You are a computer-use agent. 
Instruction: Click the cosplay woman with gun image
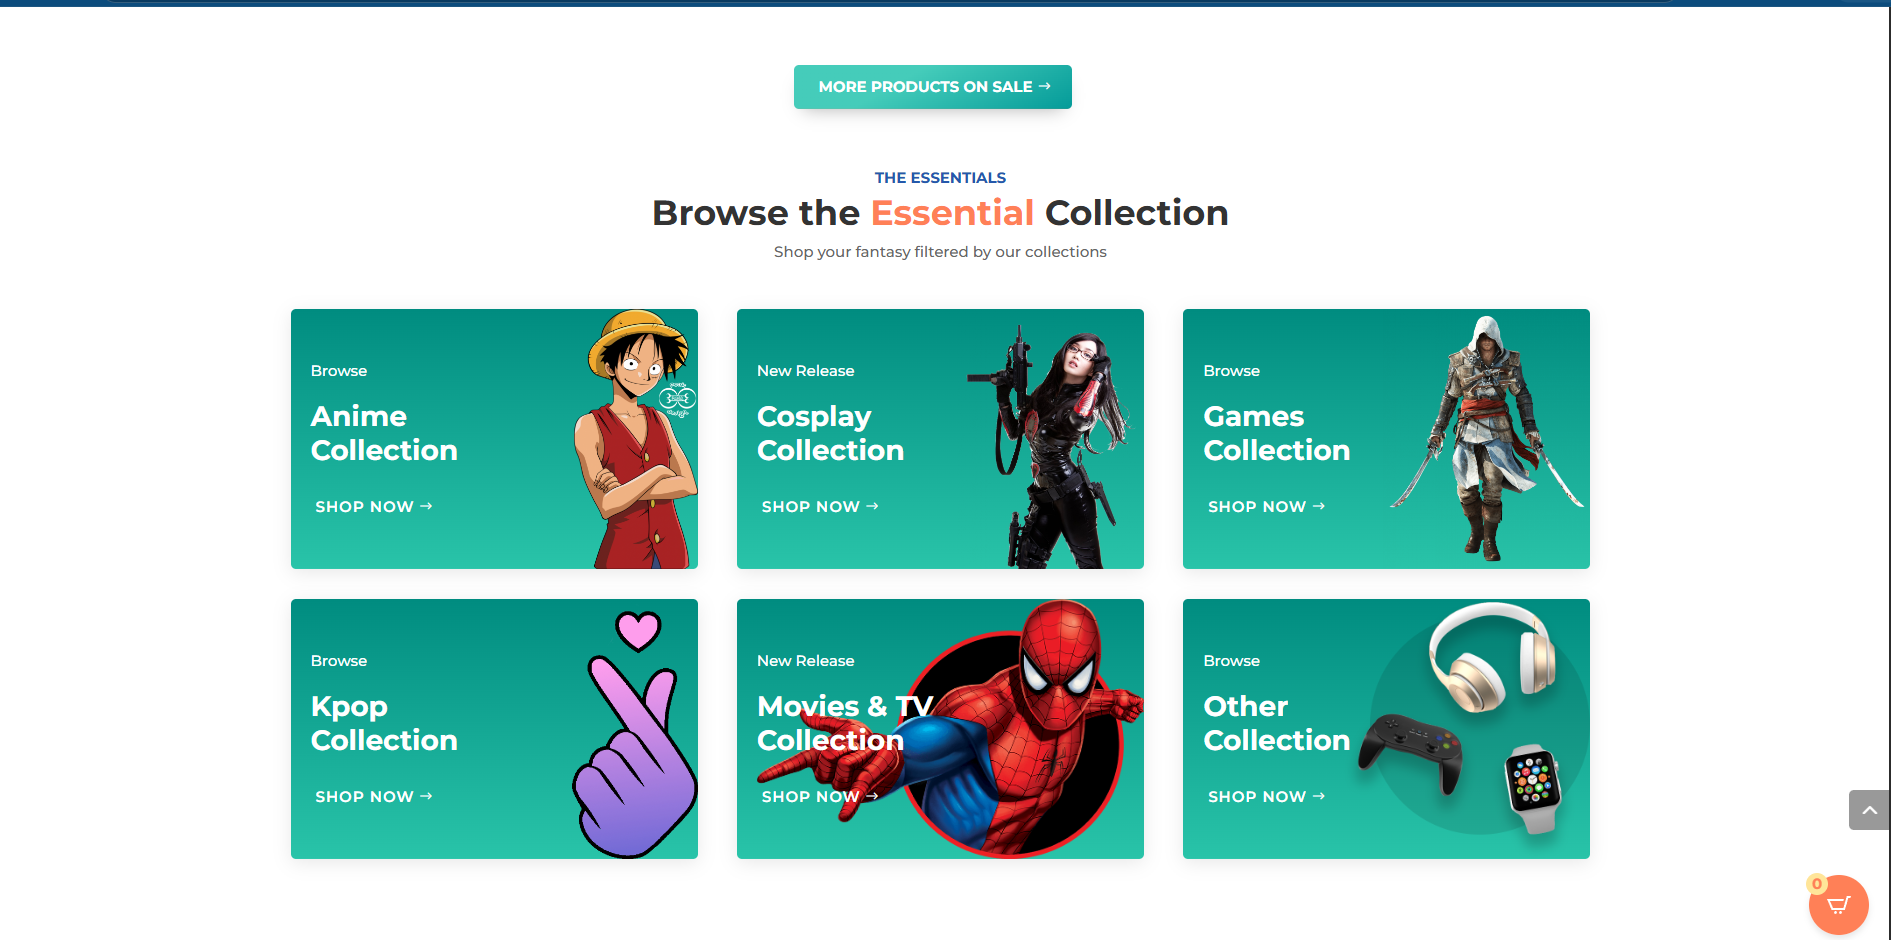pos(1050,446)
